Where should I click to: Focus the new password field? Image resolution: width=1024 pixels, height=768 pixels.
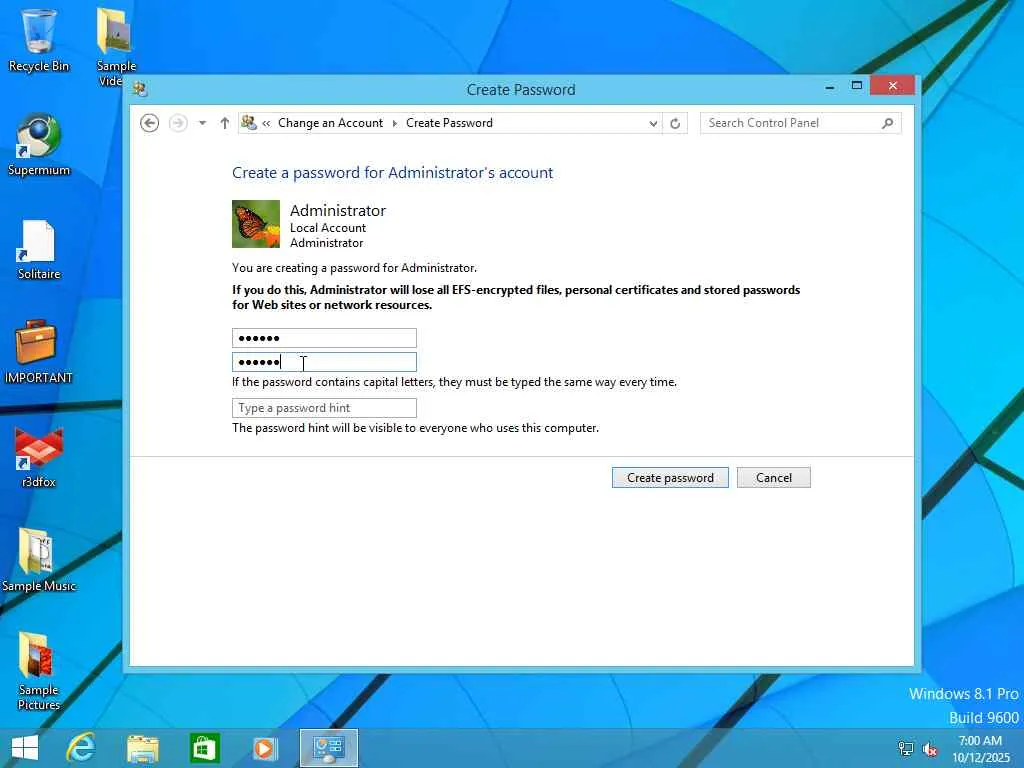pyautogui.click(x=324, y=338)
